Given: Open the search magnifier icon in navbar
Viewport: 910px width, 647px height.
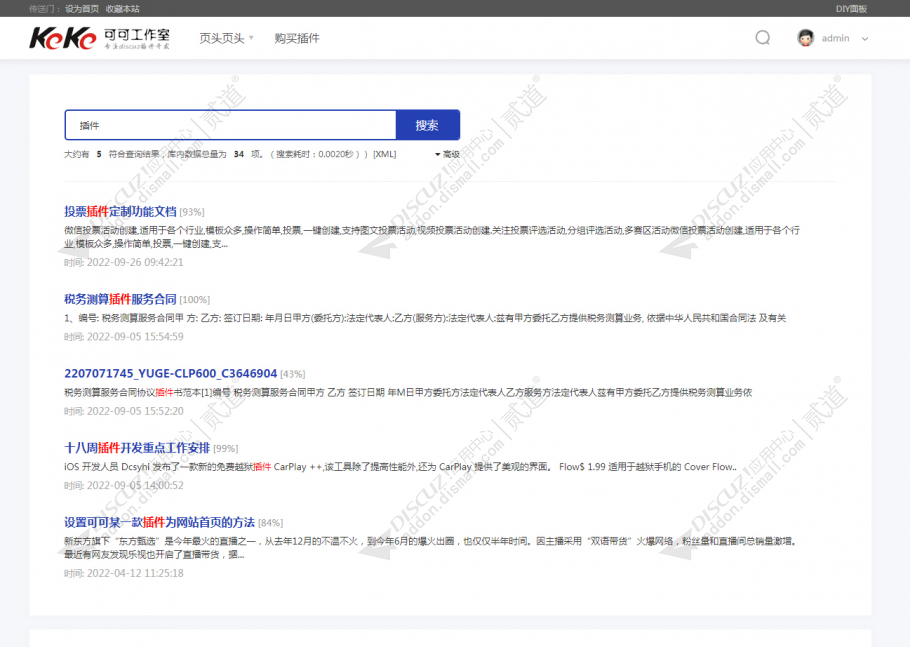Looking at the screenshot, I should (x=762, y=37).
